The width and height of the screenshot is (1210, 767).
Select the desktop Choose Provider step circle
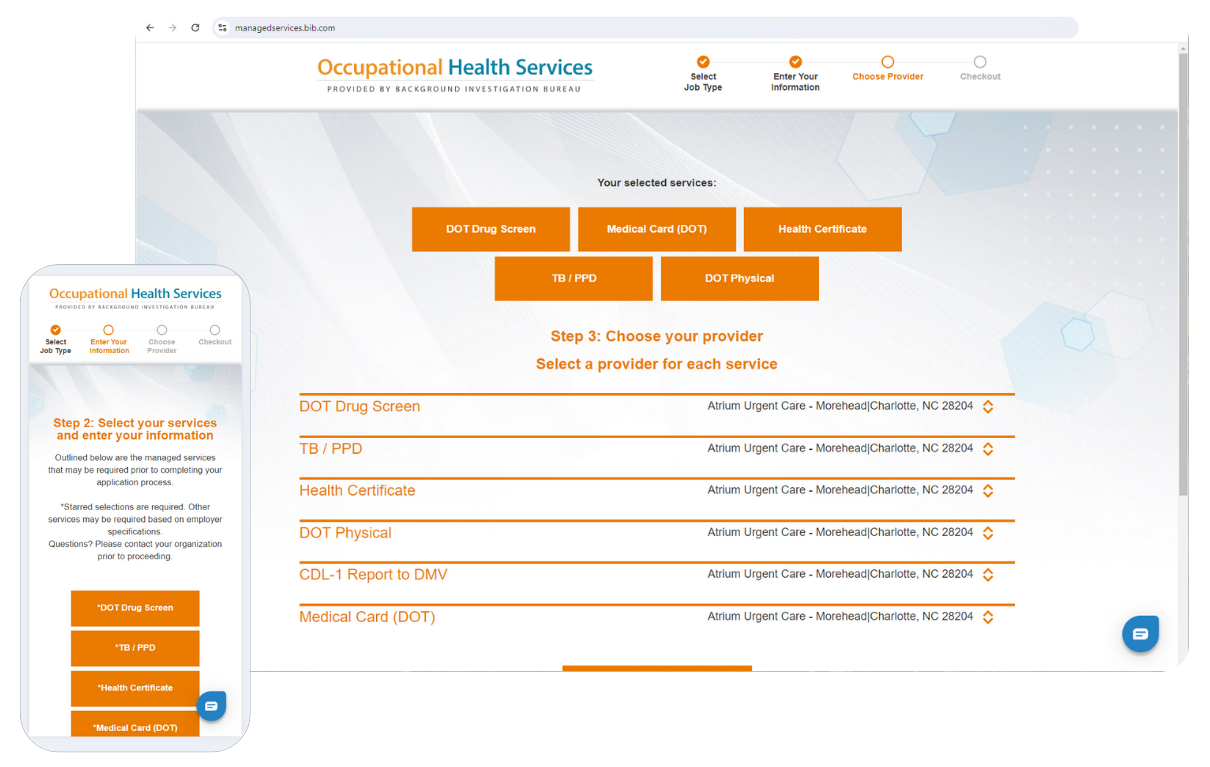887,62
